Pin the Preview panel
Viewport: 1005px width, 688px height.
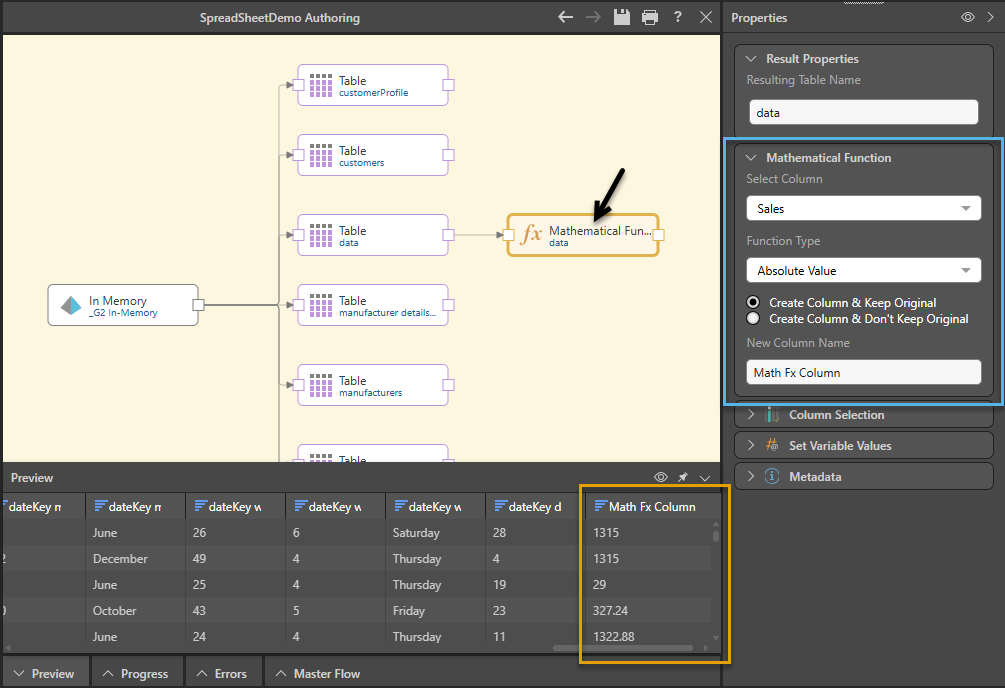point(683,478)
